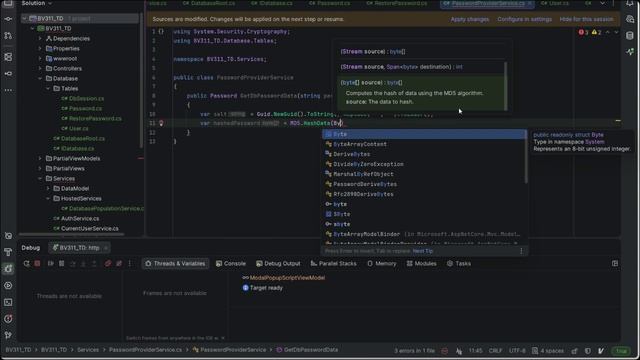Toggle Mute Breakpoints in debug toolbar
Viewport: 640px width, 360px height.
coord(119,264)
